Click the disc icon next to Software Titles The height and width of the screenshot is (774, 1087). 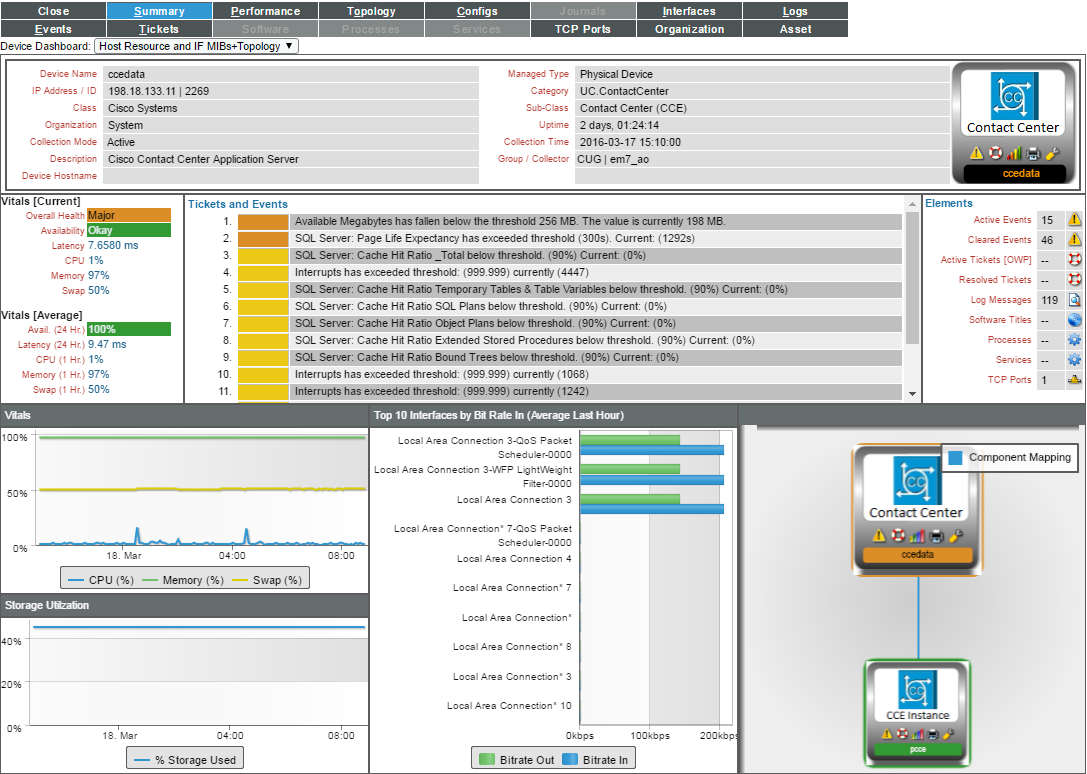1075,320
